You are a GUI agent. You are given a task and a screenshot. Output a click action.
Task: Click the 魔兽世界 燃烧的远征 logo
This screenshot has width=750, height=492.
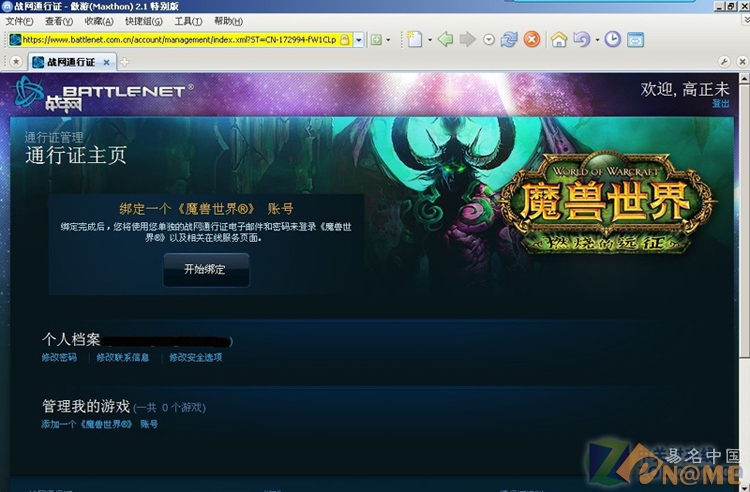[x=607, y=203]
